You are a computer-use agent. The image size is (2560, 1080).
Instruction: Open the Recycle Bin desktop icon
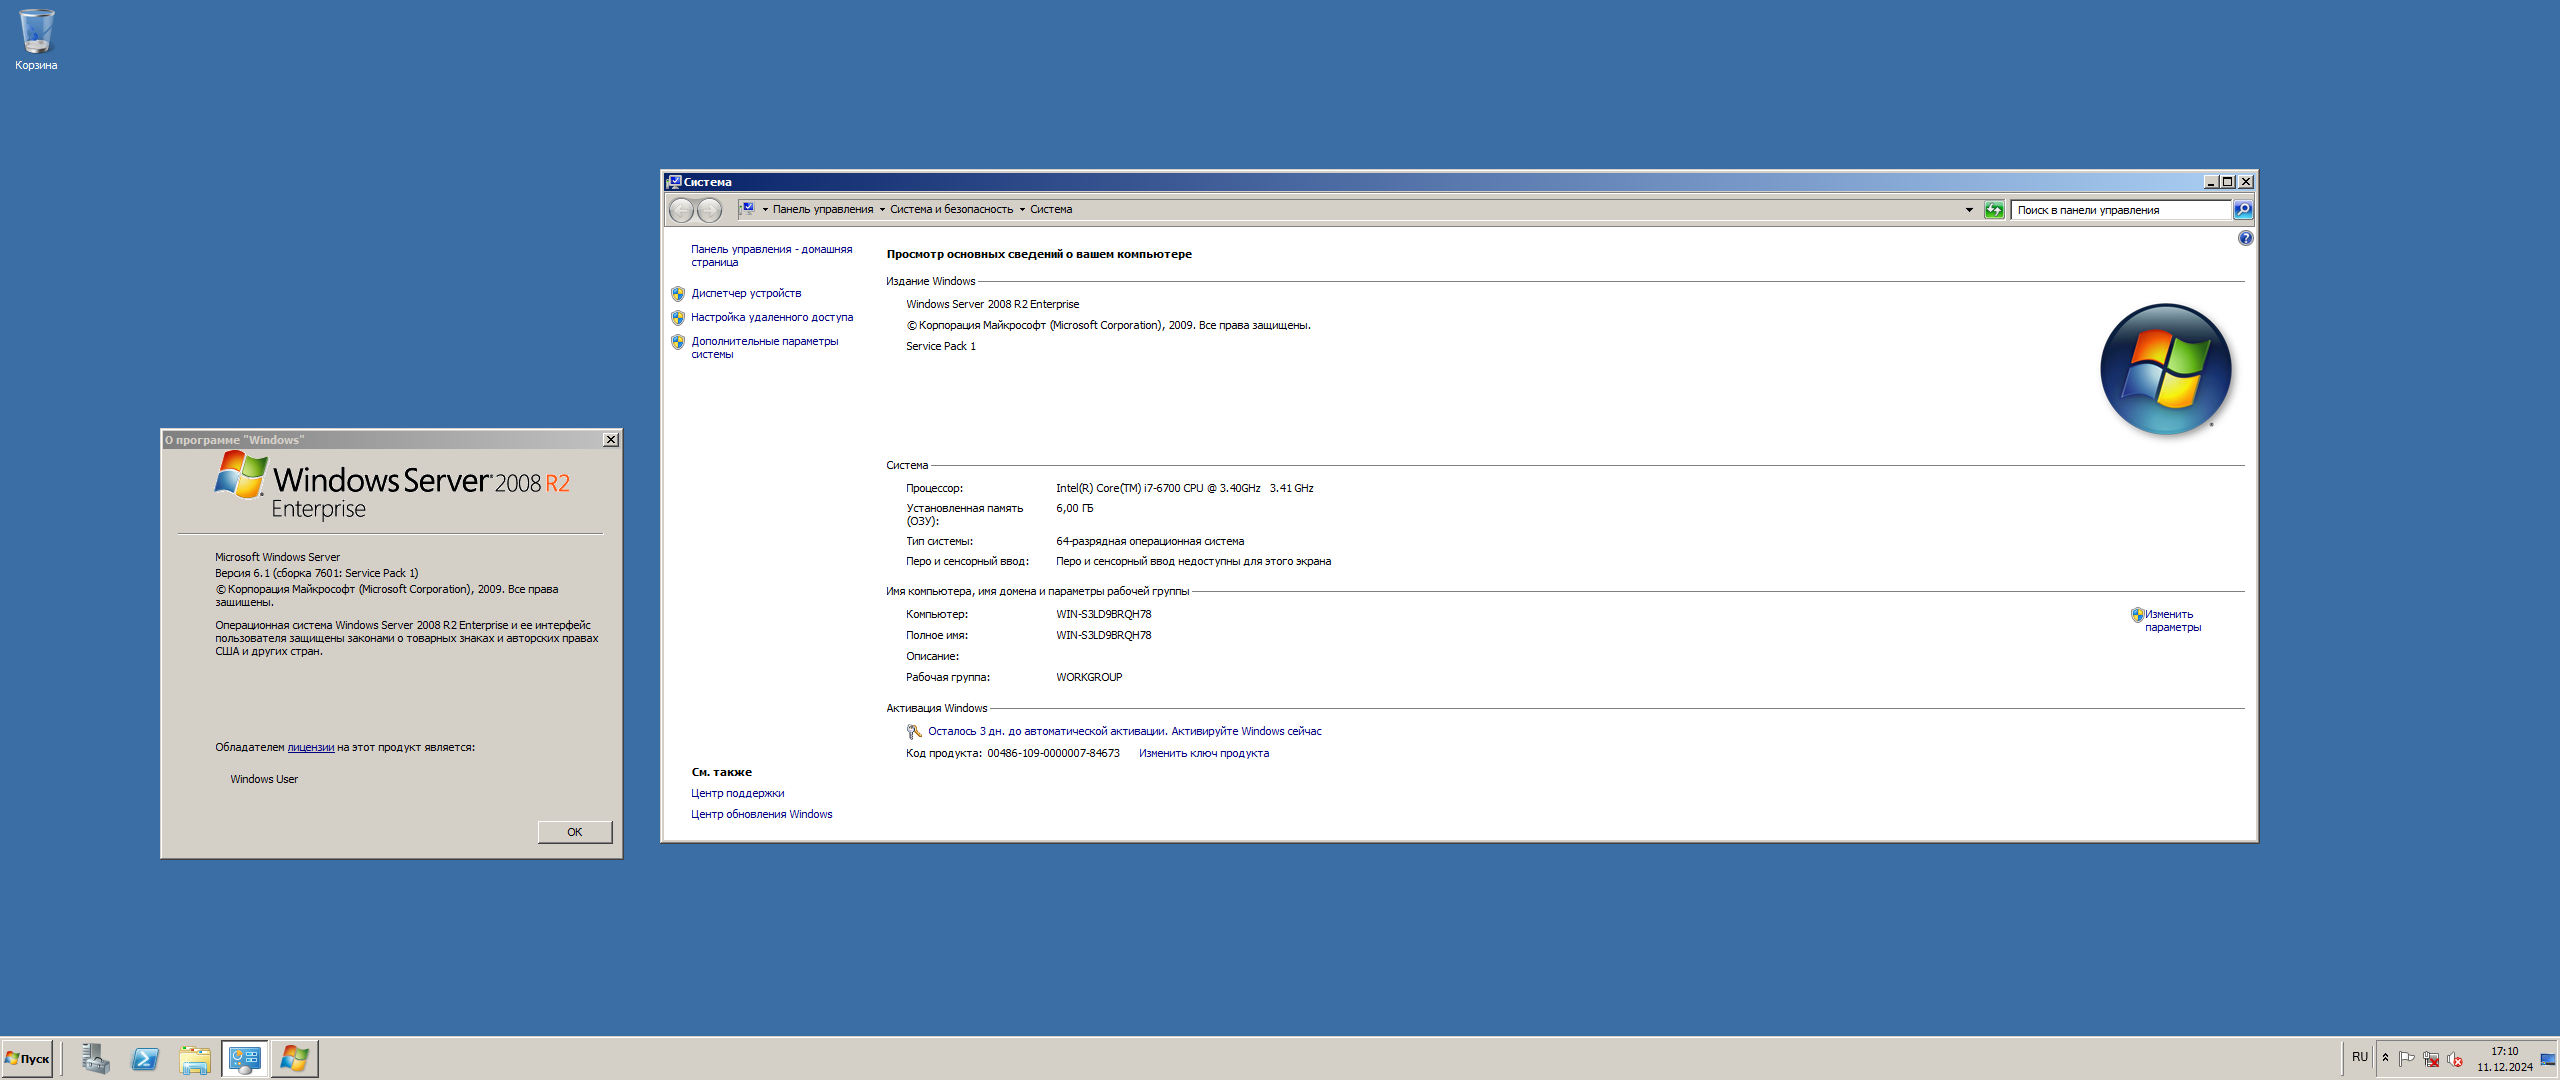point(36,40)
